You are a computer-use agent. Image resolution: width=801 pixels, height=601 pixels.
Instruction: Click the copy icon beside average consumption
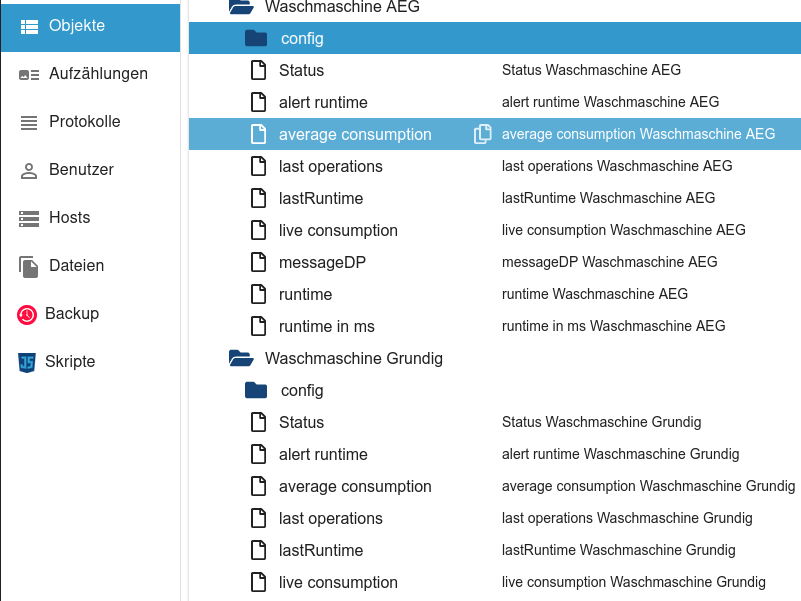(x=483, y=134)
